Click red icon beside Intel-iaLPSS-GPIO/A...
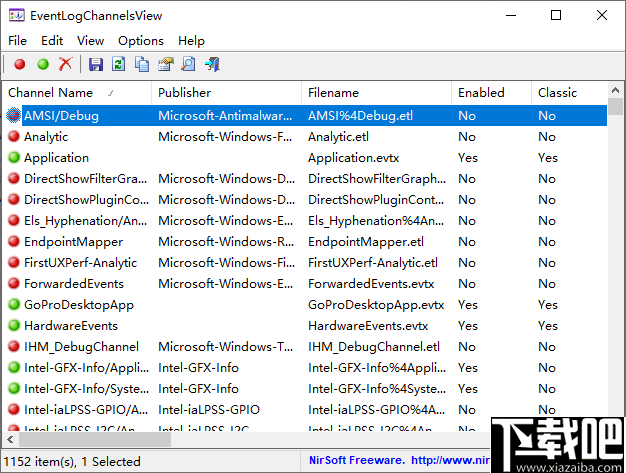 (14, 410)
